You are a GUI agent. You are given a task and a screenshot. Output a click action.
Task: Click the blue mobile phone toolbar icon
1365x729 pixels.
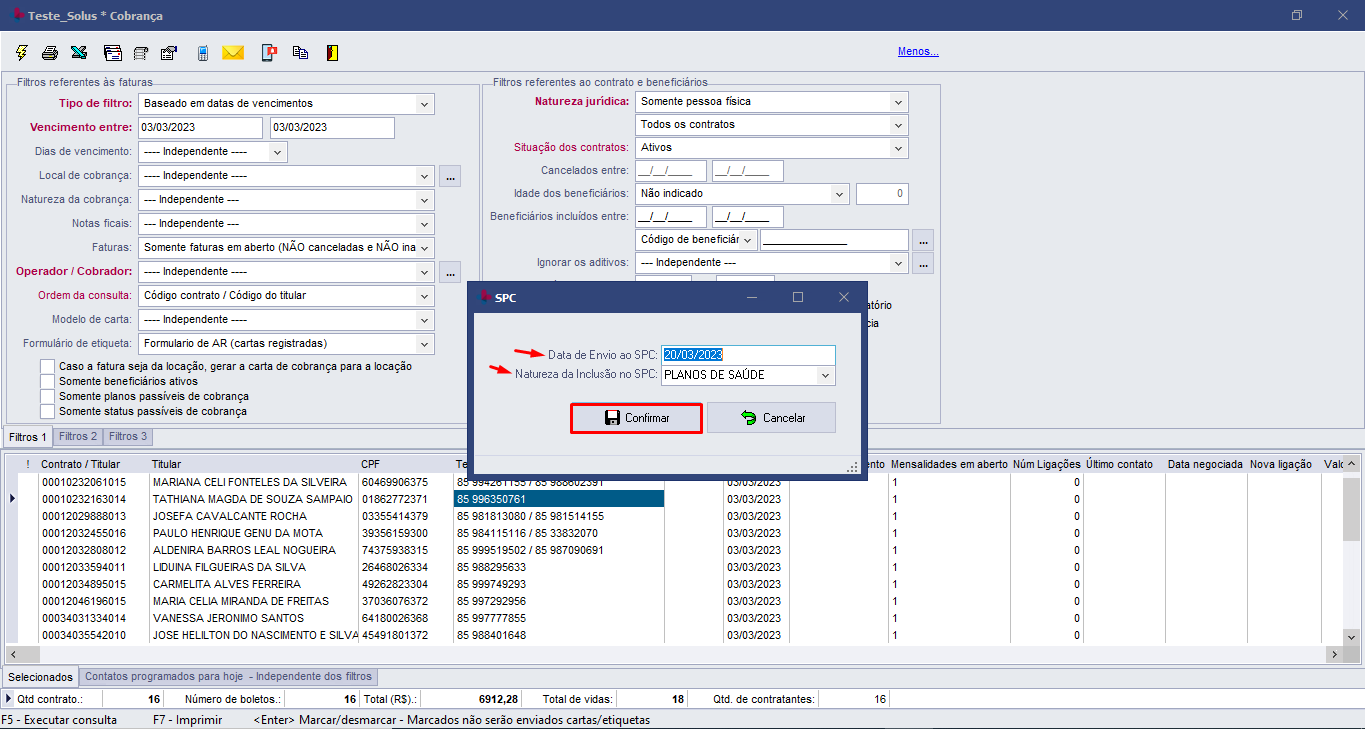pyautogui.click(x=202, y=53)
